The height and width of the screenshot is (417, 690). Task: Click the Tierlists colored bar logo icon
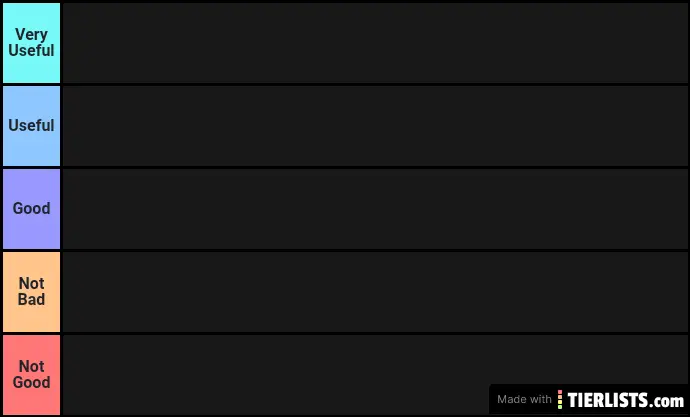coord(560,399)
